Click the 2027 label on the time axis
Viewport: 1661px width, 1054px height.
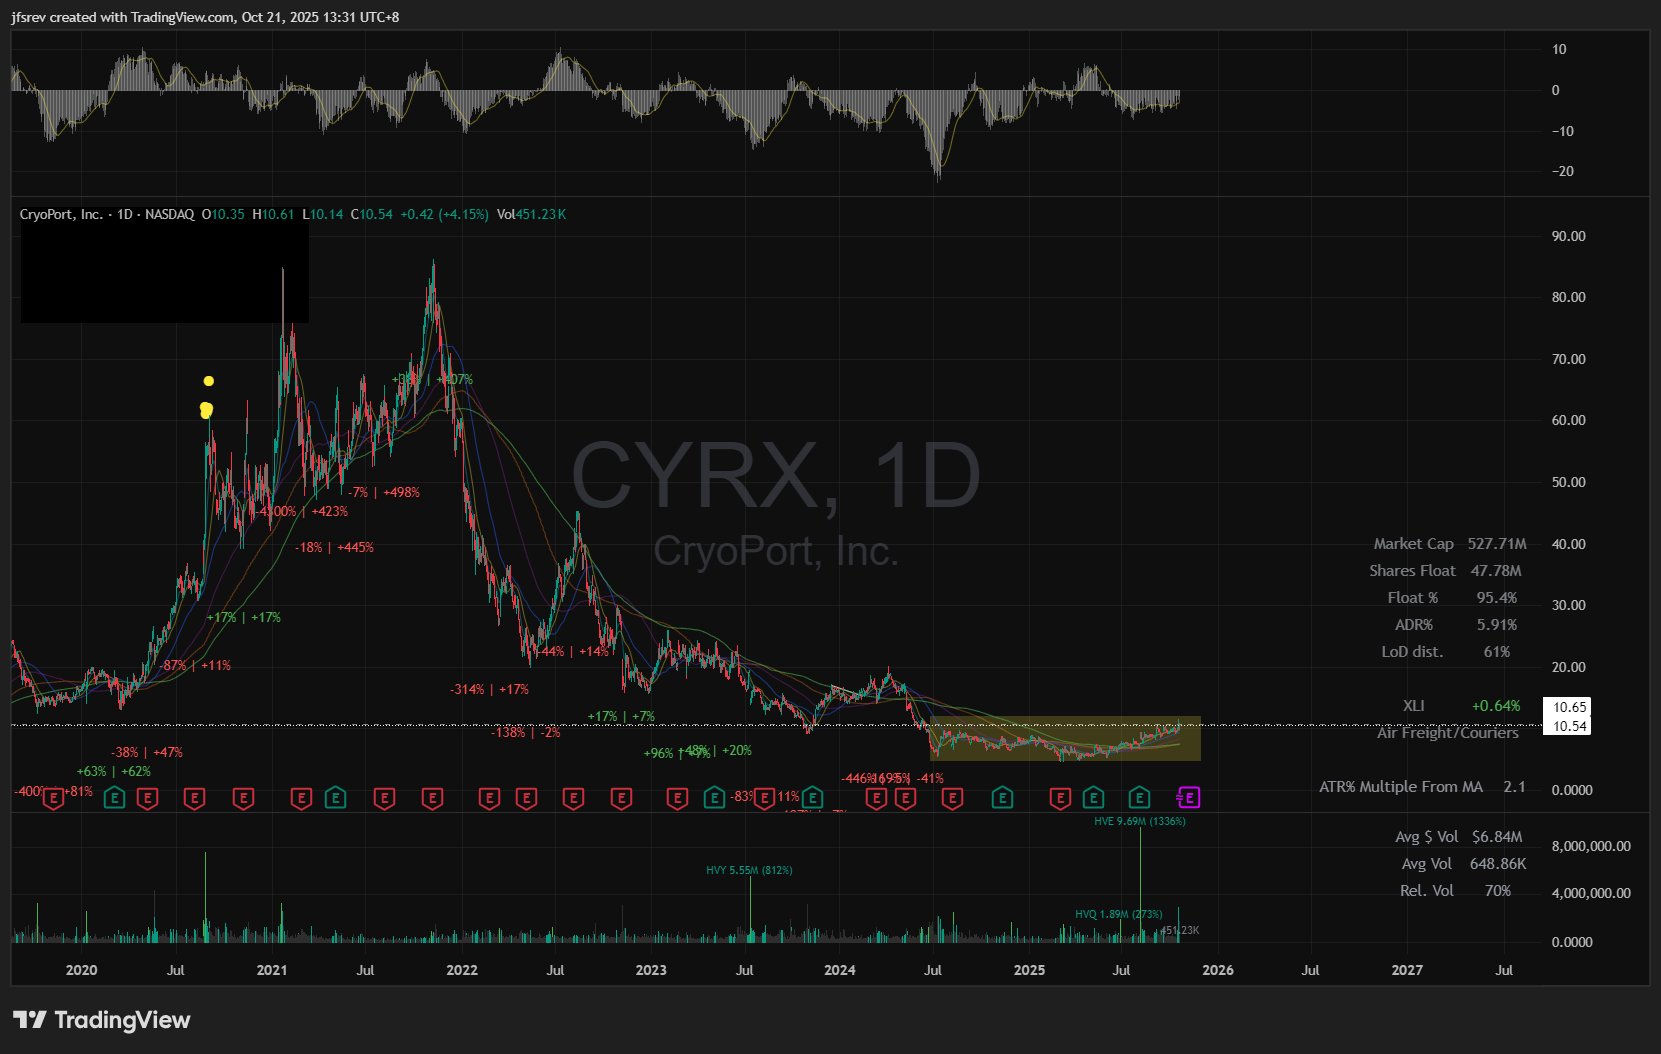tap(1407, 970)
